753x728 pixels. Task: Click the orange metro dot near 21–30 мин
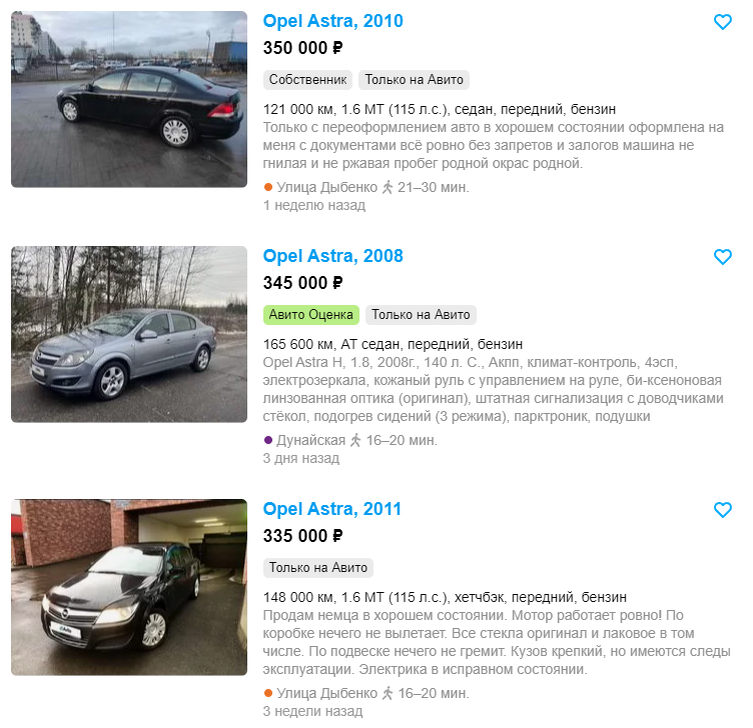coord(268,187)
